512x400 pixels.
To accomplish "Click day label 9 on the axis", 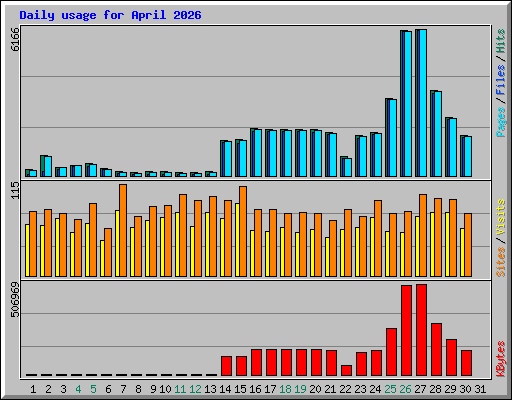I will [x=153, y=389].
